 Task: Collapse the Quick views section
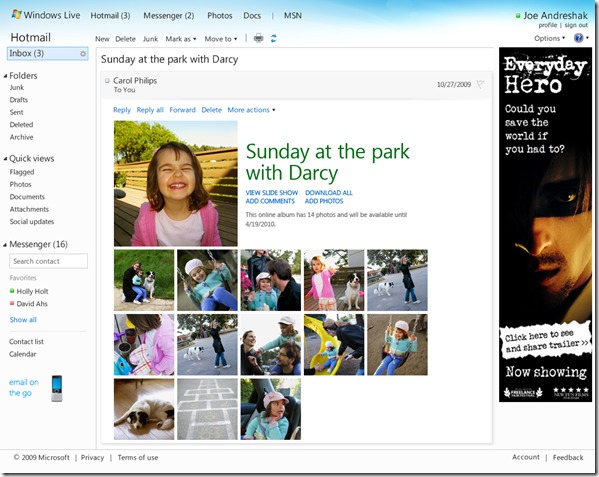pos(5,158)
